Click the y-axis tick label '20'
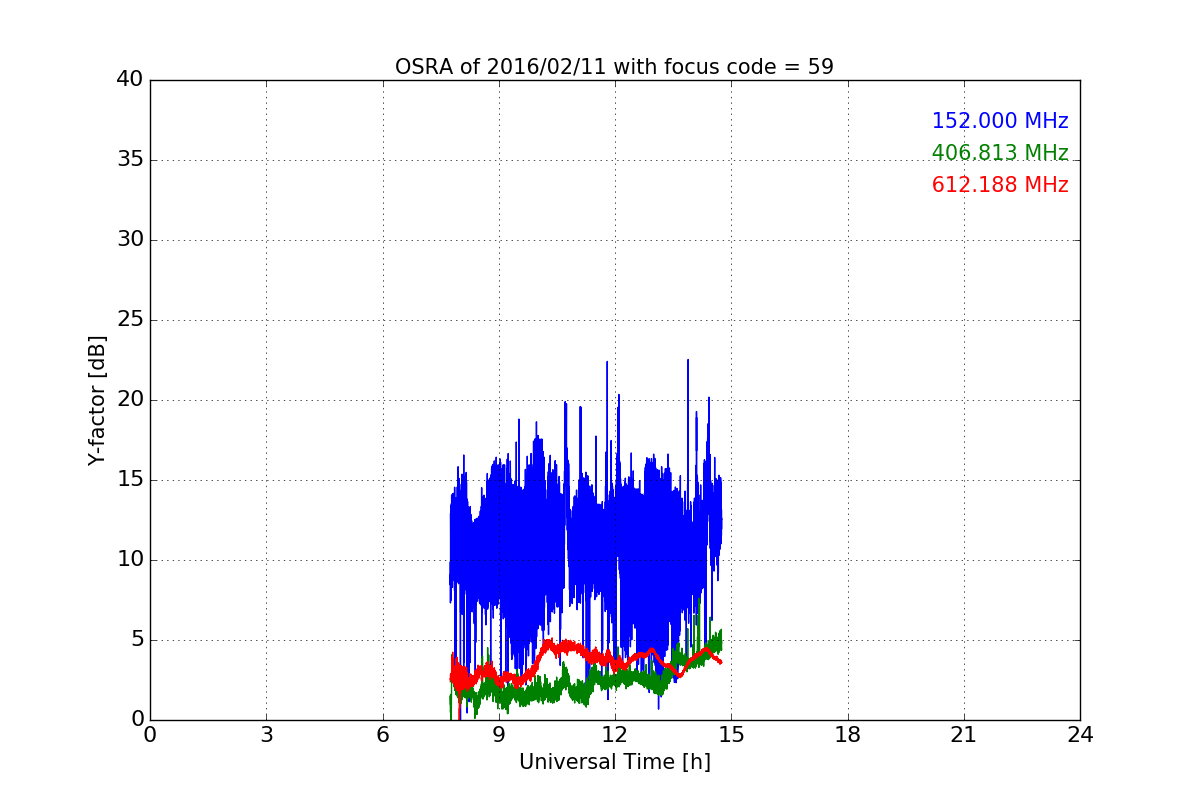Viewport: 1200px width, 800px height. (130, 400)
